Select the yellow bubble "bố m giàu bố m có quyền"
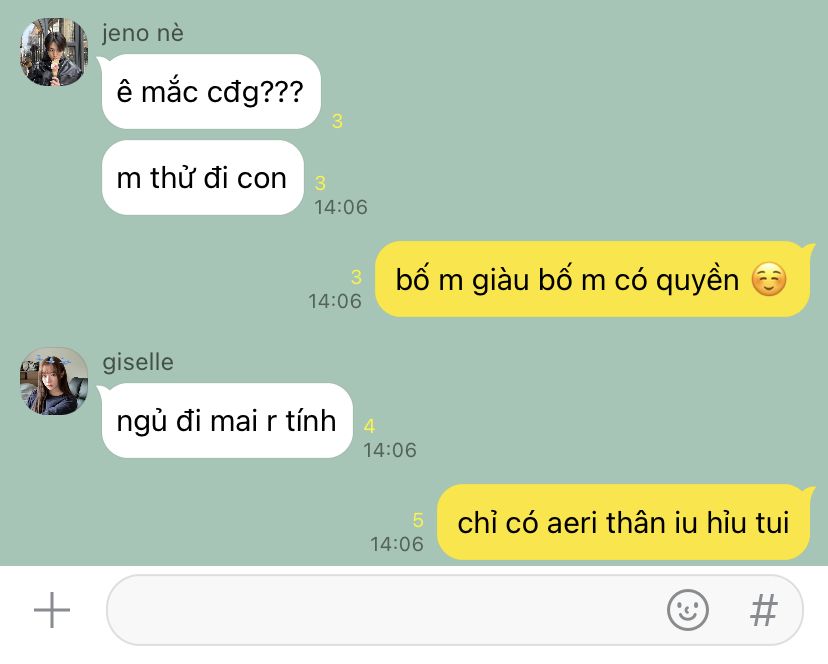Image resolution: width=828 pixels, height=664 pixels. tap(592, 279)
